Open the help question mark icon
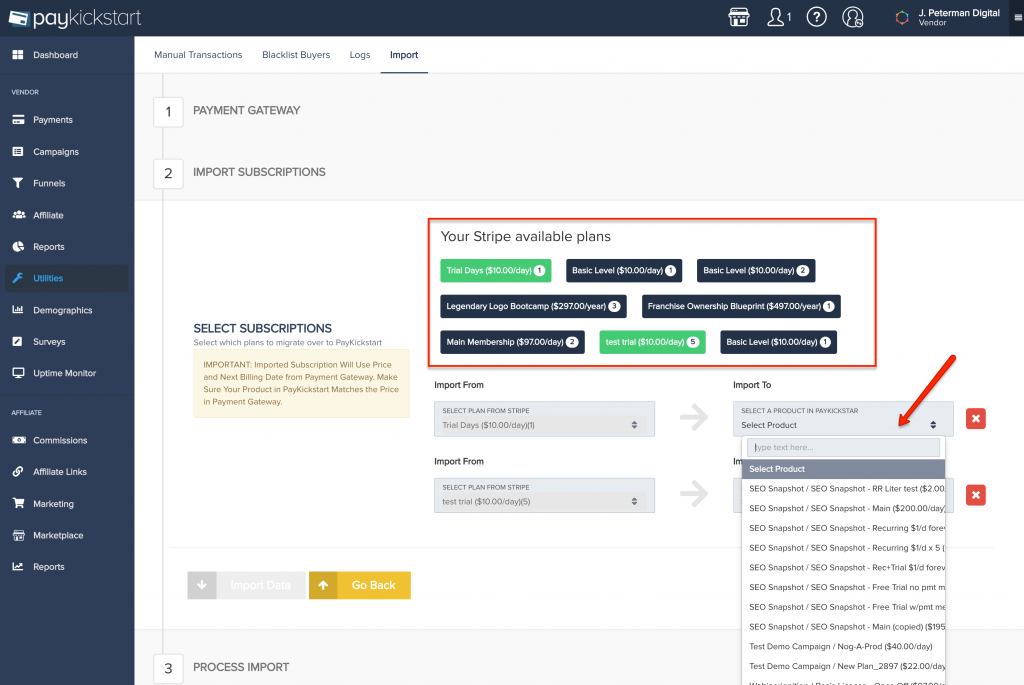This screenshot has width=1024, height=685. pyautogui.click(x=816, y=17)
